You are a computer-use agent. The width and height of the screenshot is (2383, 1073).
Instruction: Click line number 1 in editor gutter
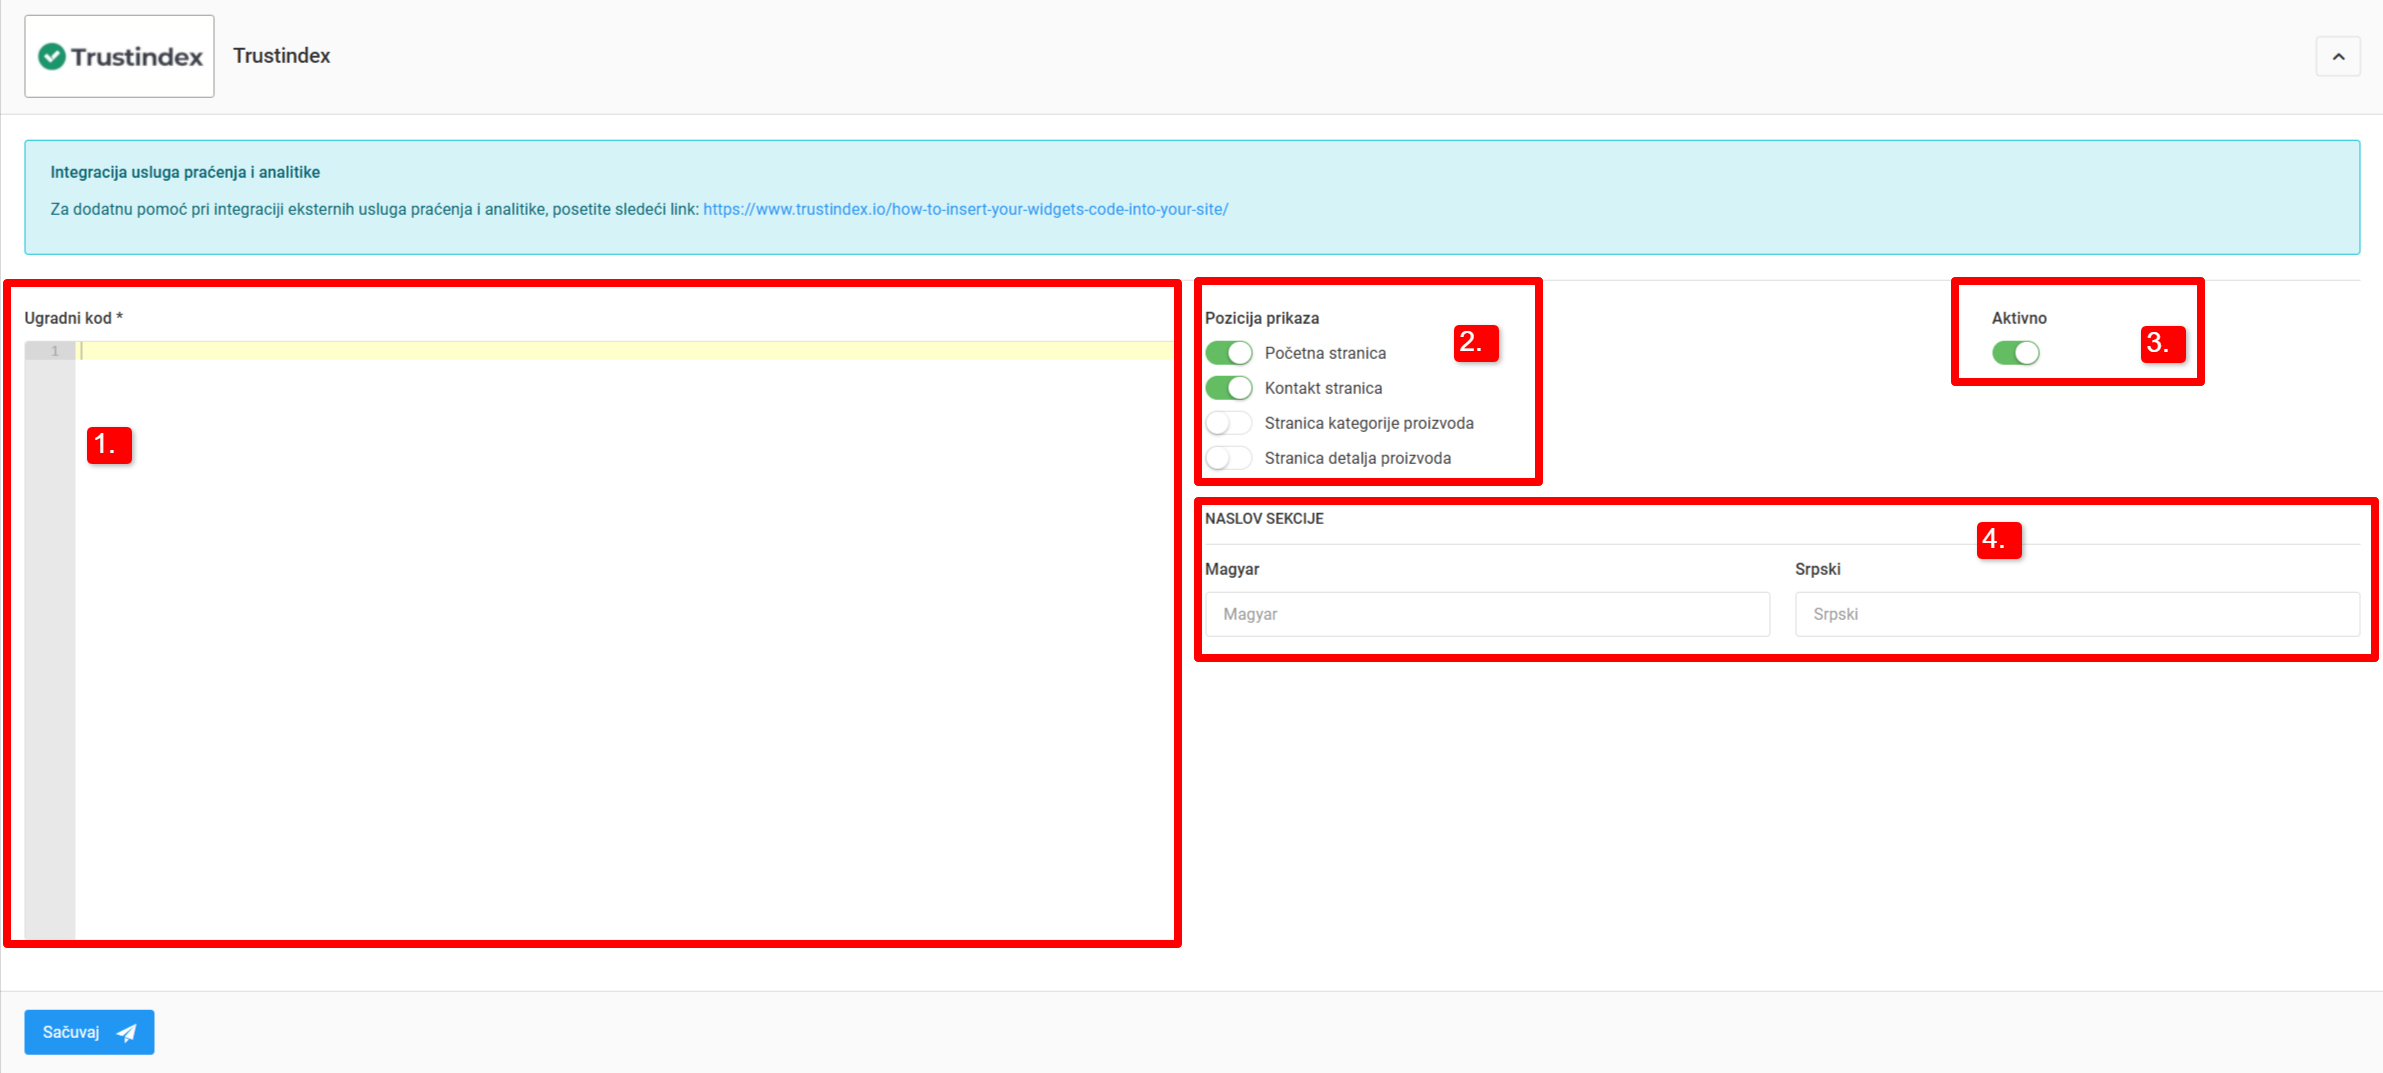pos(54,351)
